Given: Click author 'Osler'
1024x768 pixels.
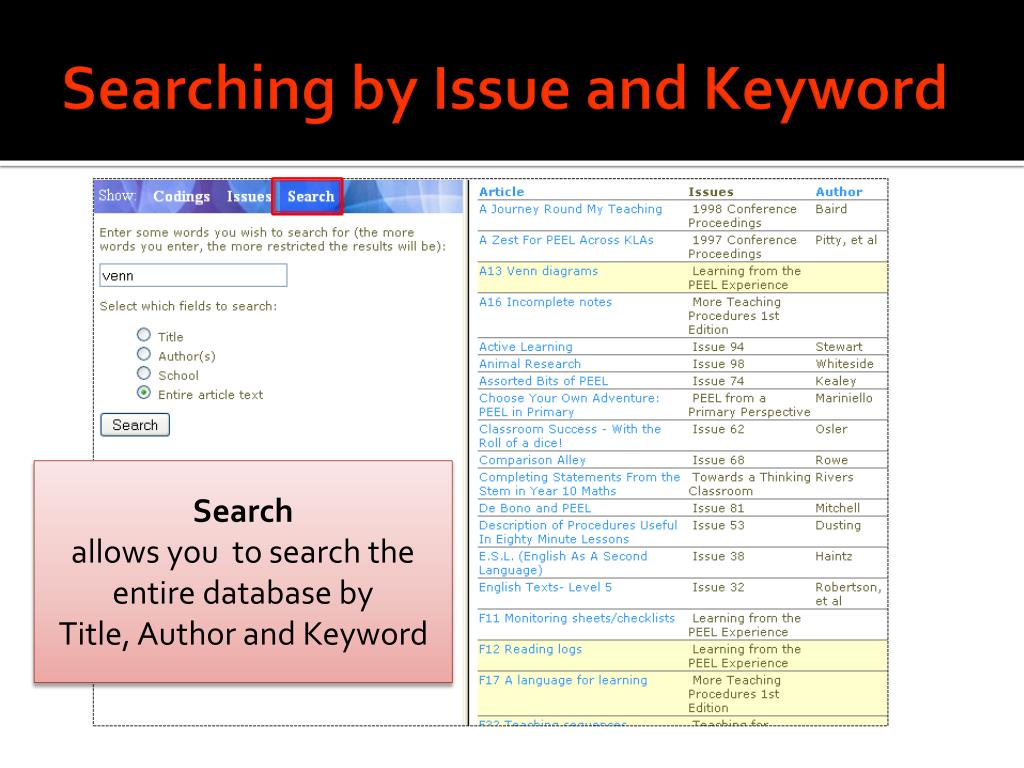Looking at the screenshot, I should coord(831,429).
